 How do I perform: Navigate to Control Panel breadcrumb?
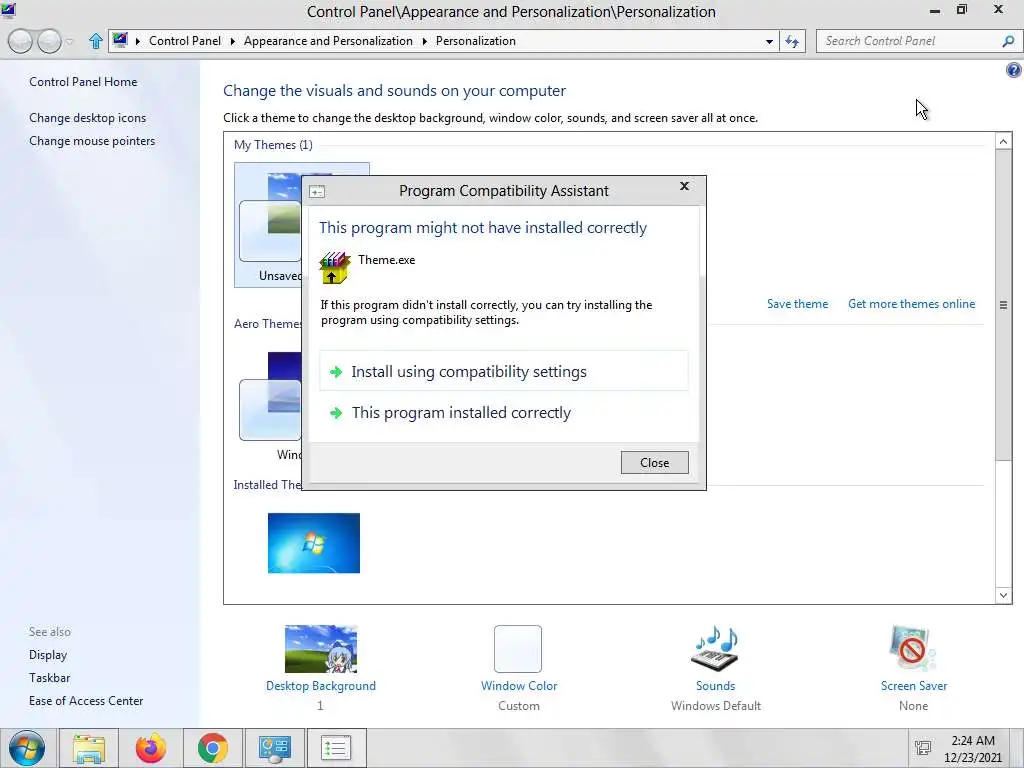(185, 40)
